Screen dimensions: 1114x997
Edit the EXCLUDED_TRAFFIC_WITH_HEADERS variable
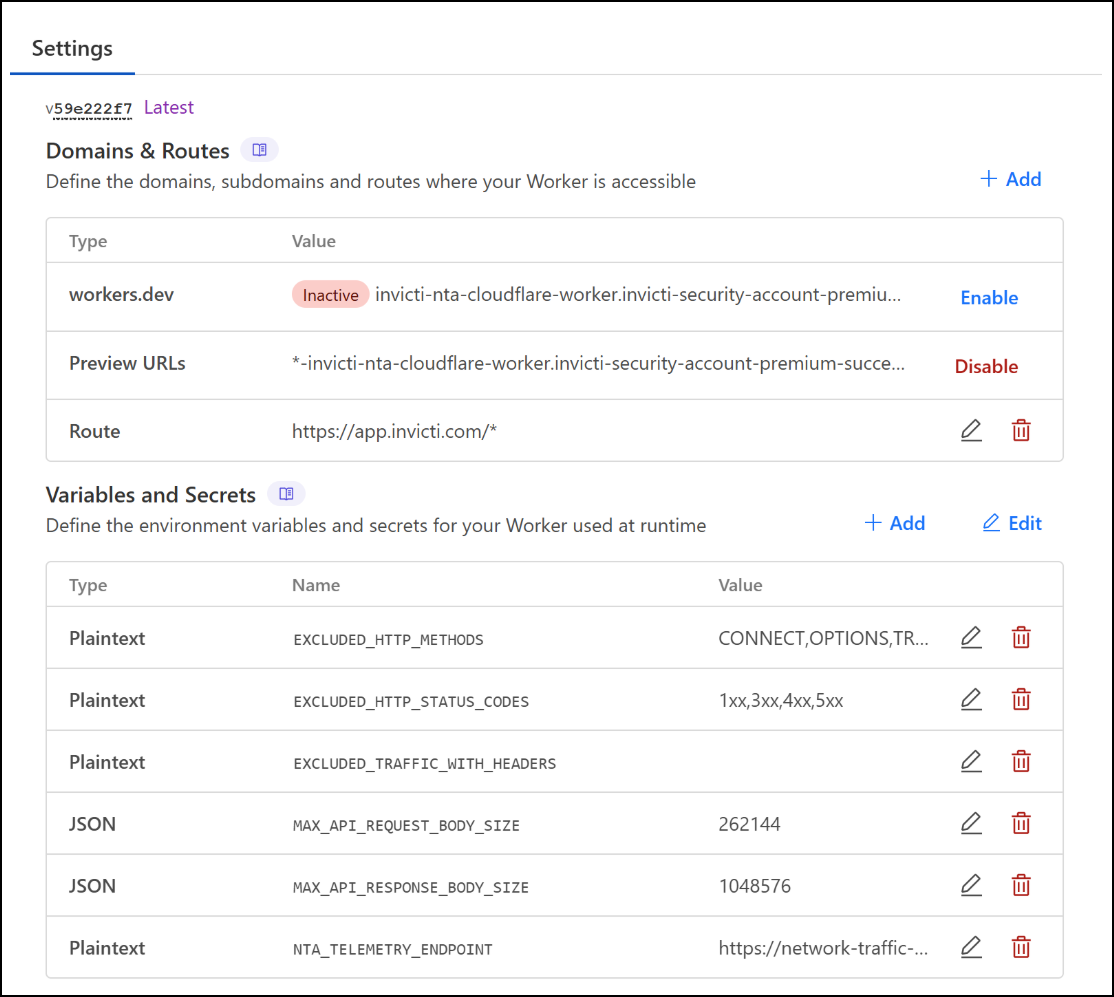click(x=971, y=761)
